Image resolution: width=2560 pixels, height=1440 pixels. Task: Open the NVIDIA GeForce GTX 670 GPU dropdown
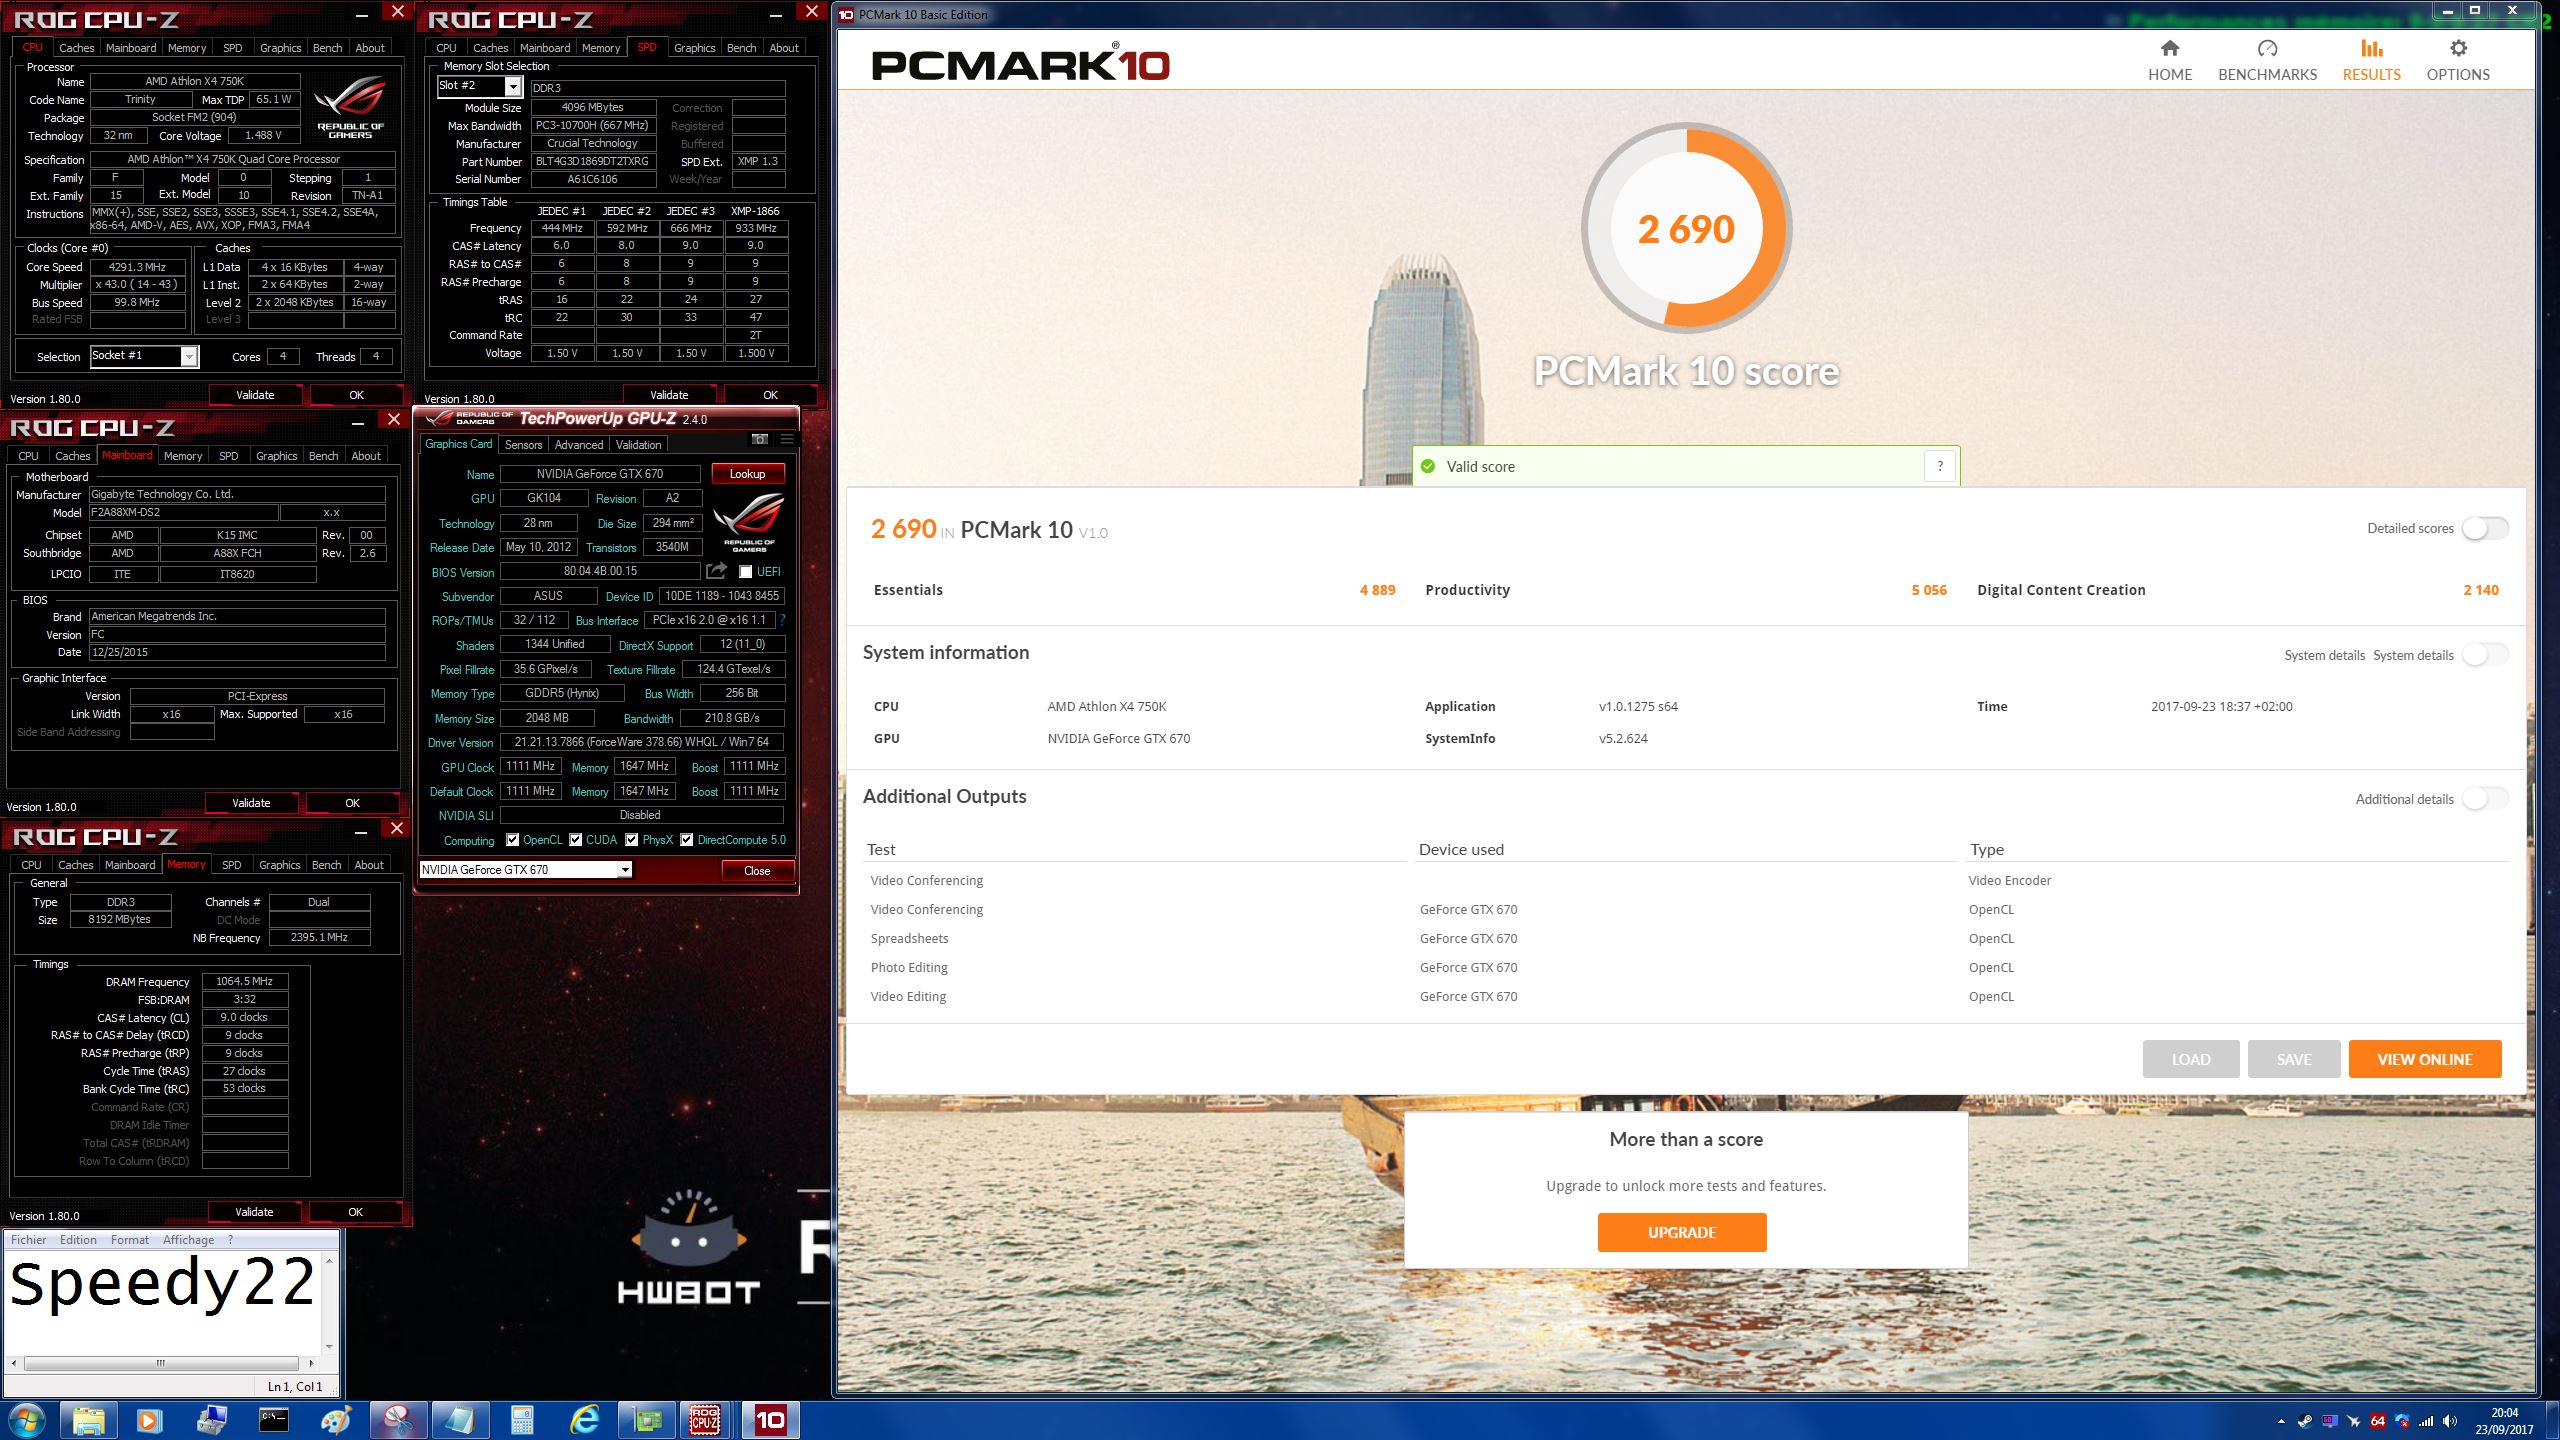click(x=525, y=870)
